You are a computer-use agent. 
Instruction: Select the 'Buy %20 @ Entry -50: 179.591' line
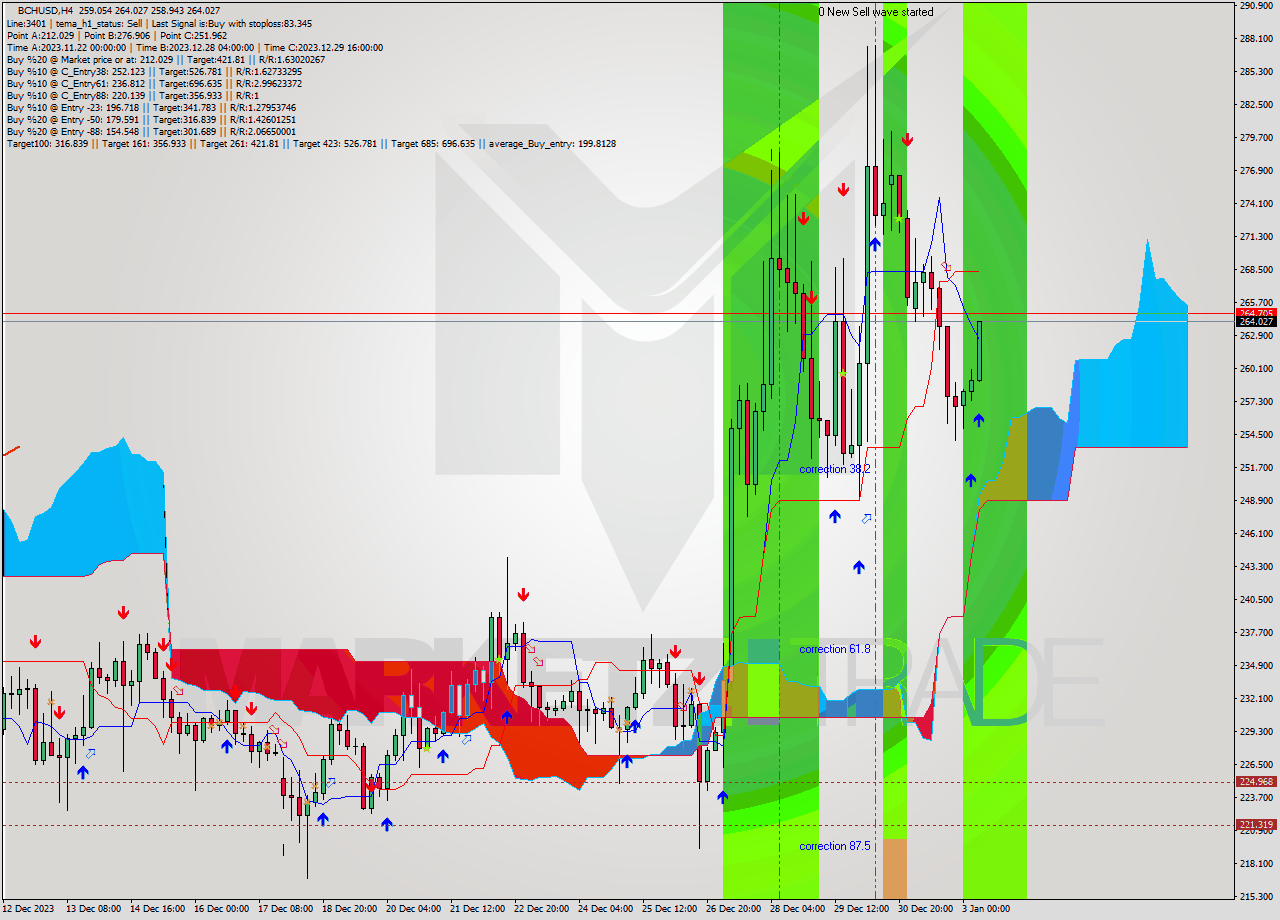pos(151,119)
